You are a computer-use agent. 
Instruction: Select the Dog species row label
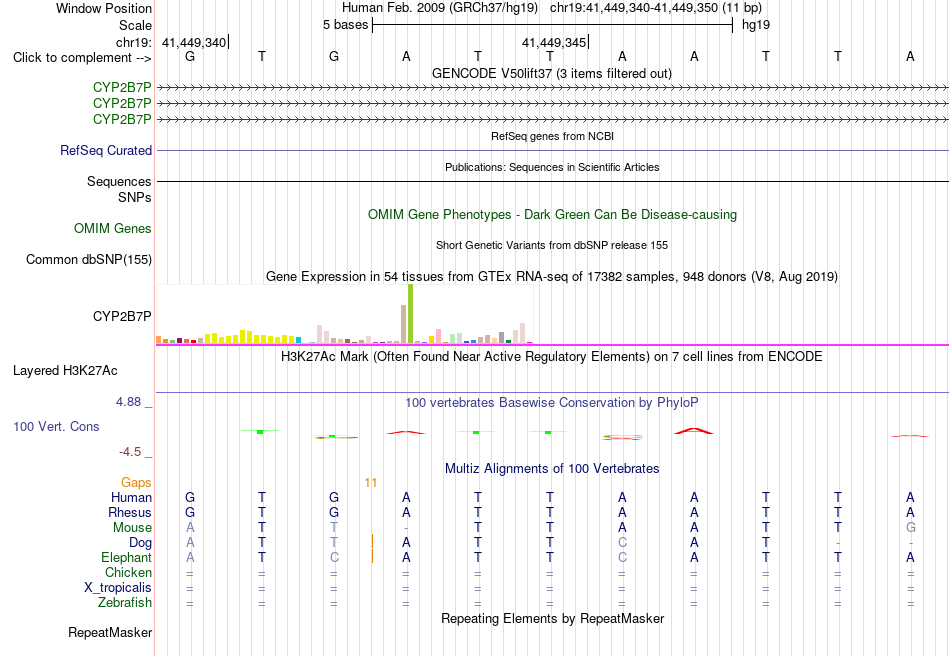[140, 543]
